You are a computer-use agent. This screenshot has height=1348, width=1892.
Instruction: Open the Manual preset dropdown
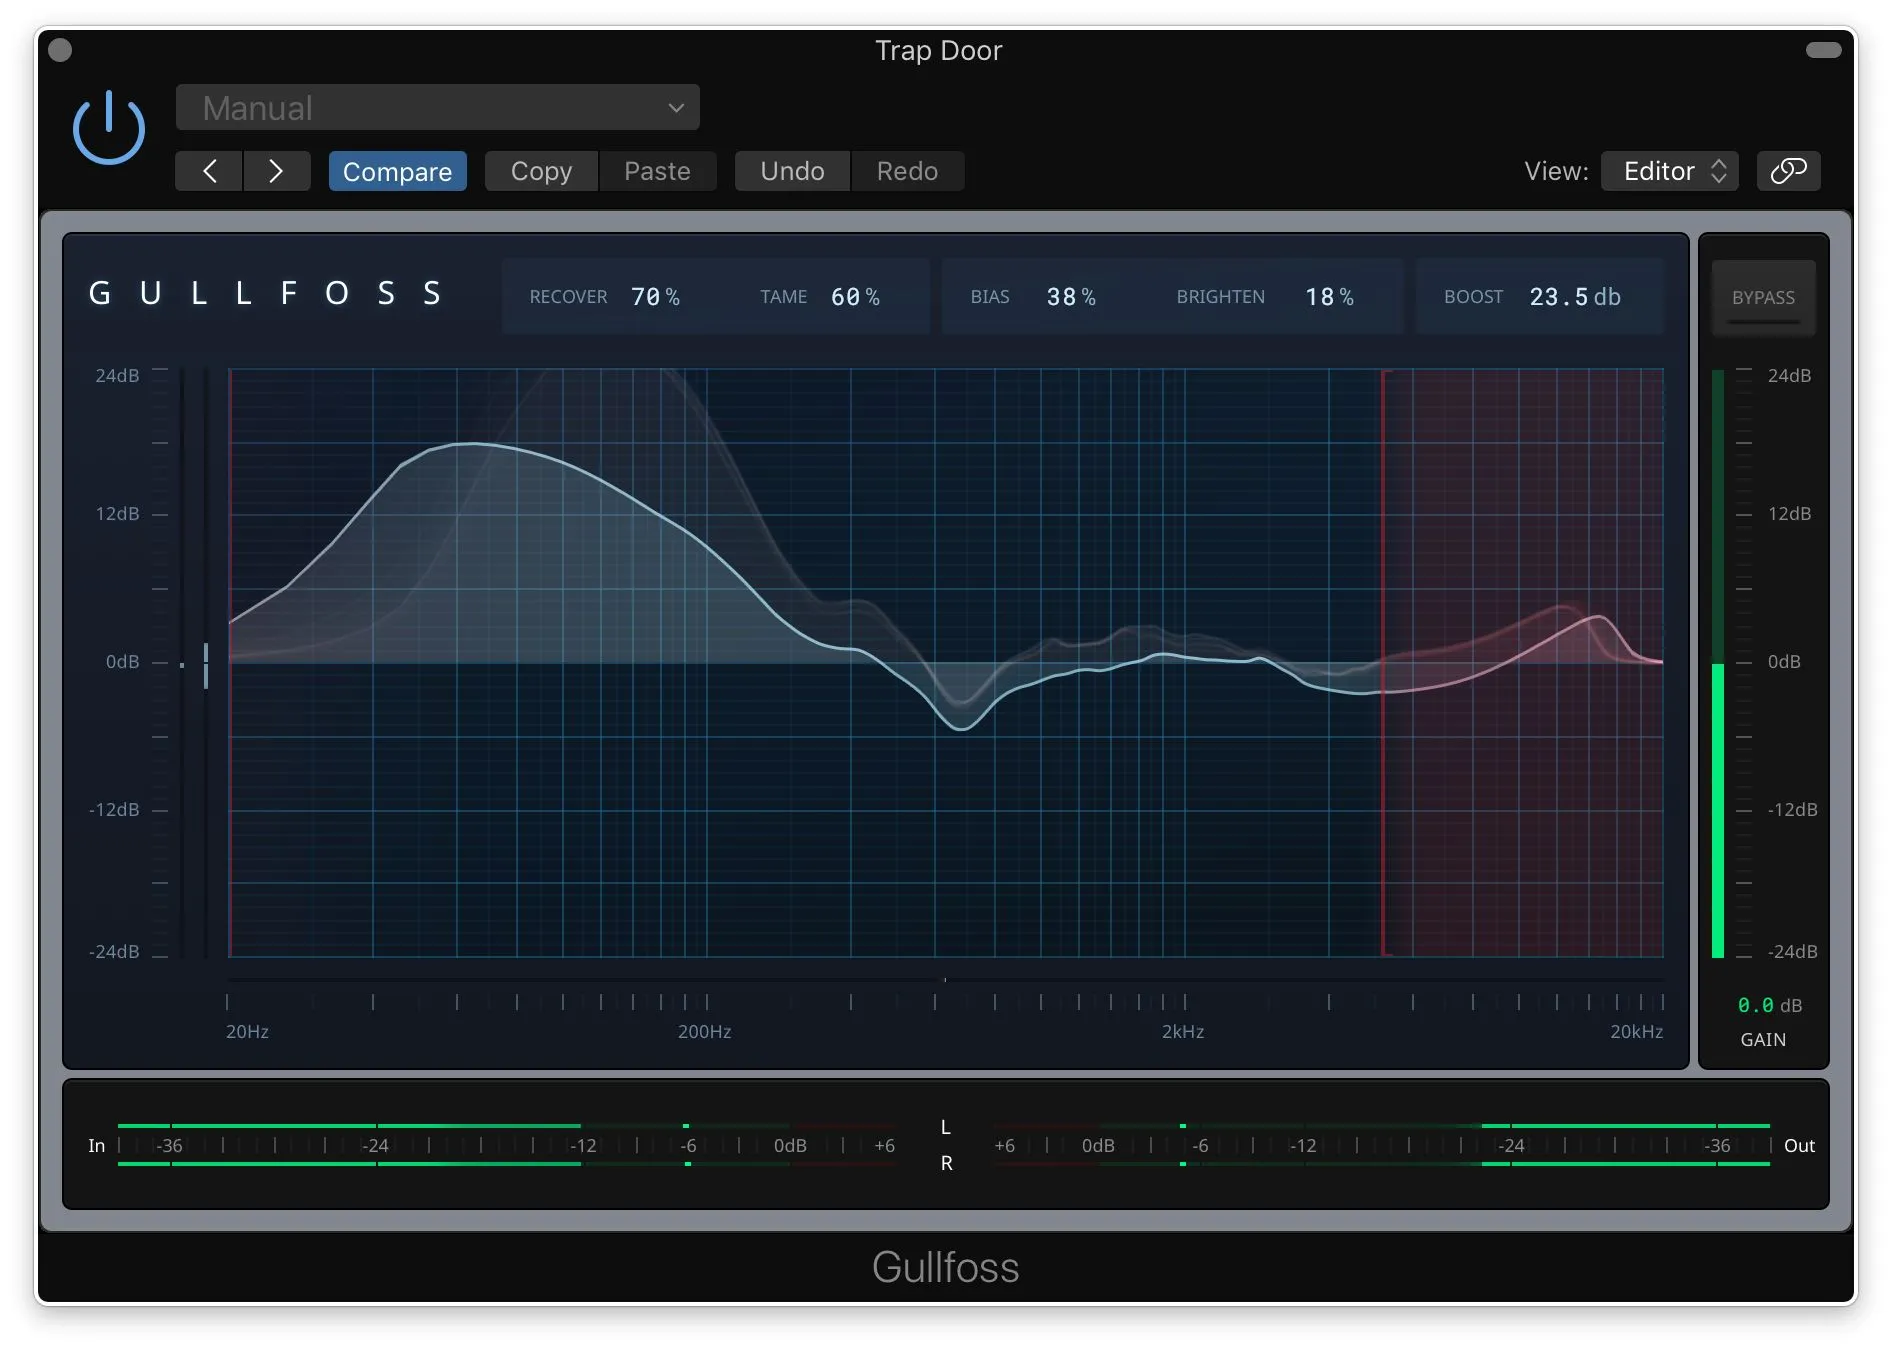(437, 108)
